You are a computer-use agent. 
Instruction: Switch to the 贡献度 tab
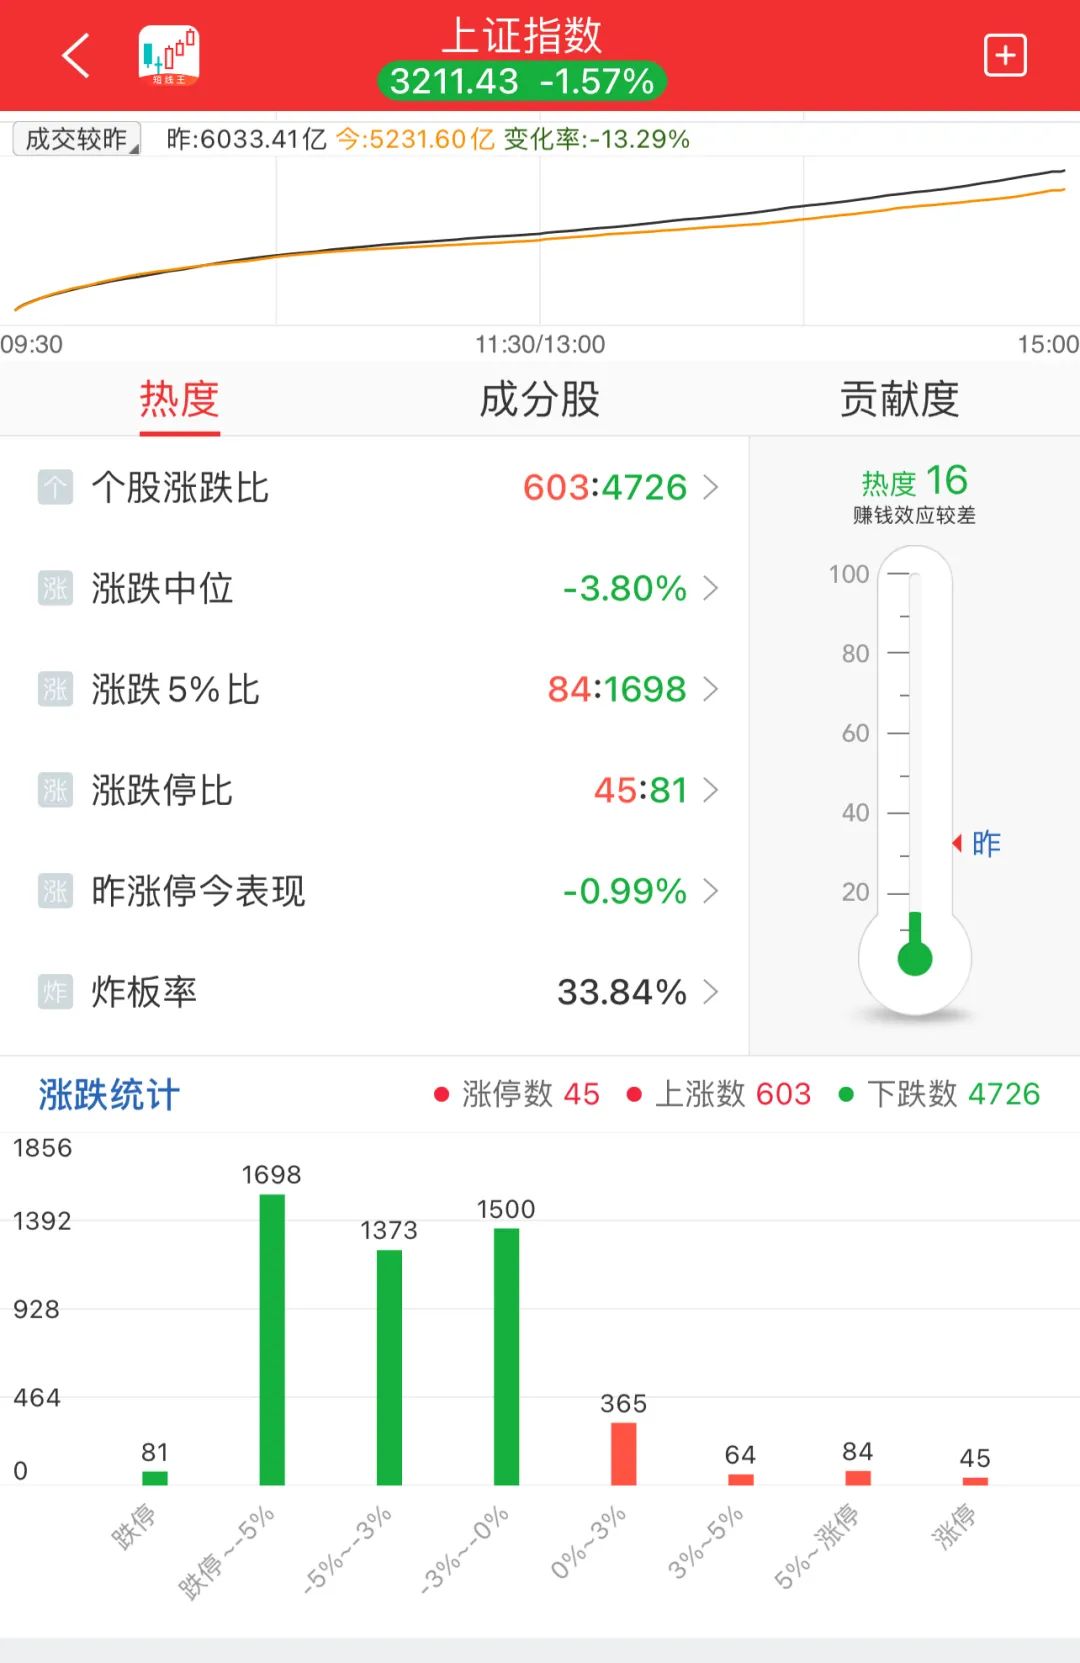point(899,399)
